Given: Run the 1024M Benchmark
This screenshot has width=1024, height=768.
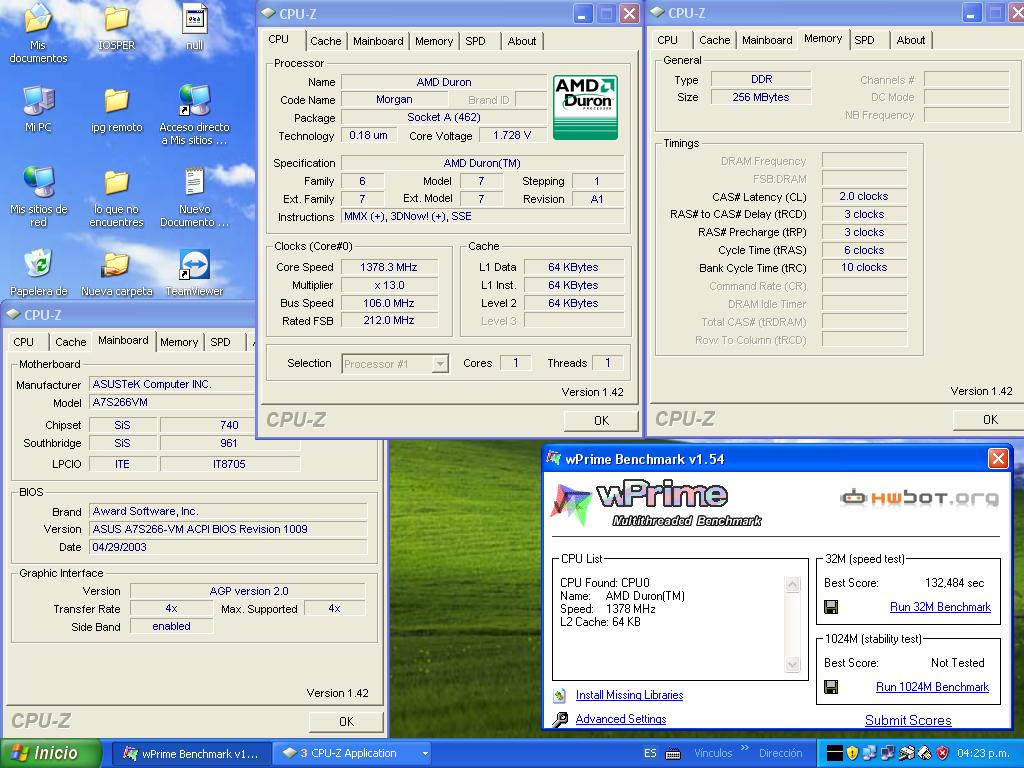Looking at the screenshot, I should coord(932,687).
